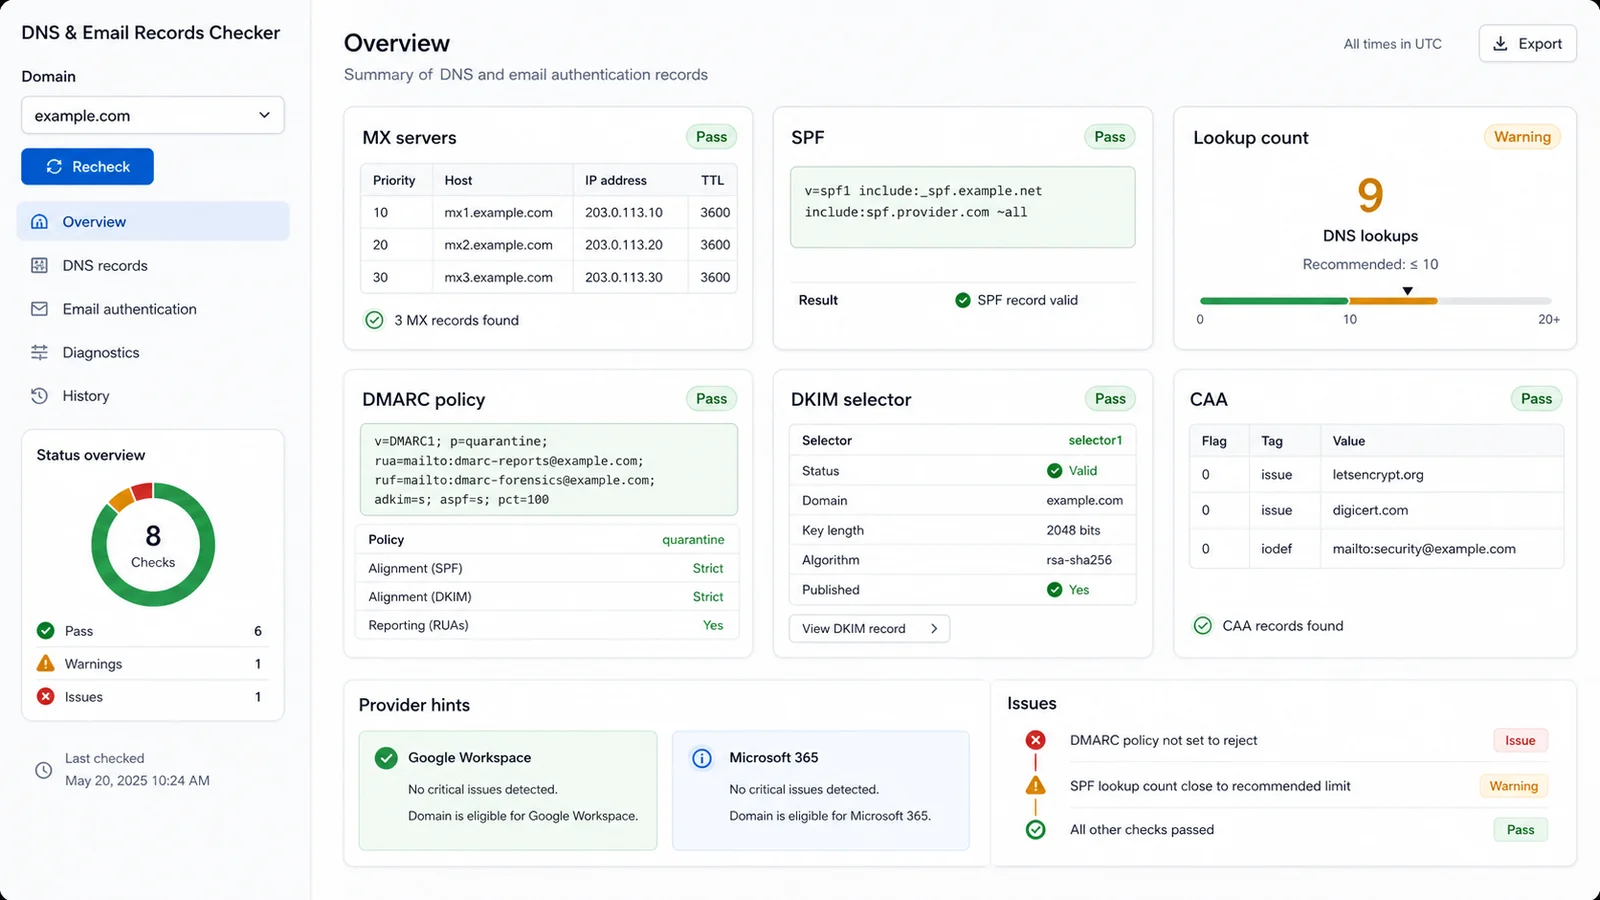Click the 'All times in UTC' label
Viewport: 1600px width, 900px height.
click(1392, 44)
